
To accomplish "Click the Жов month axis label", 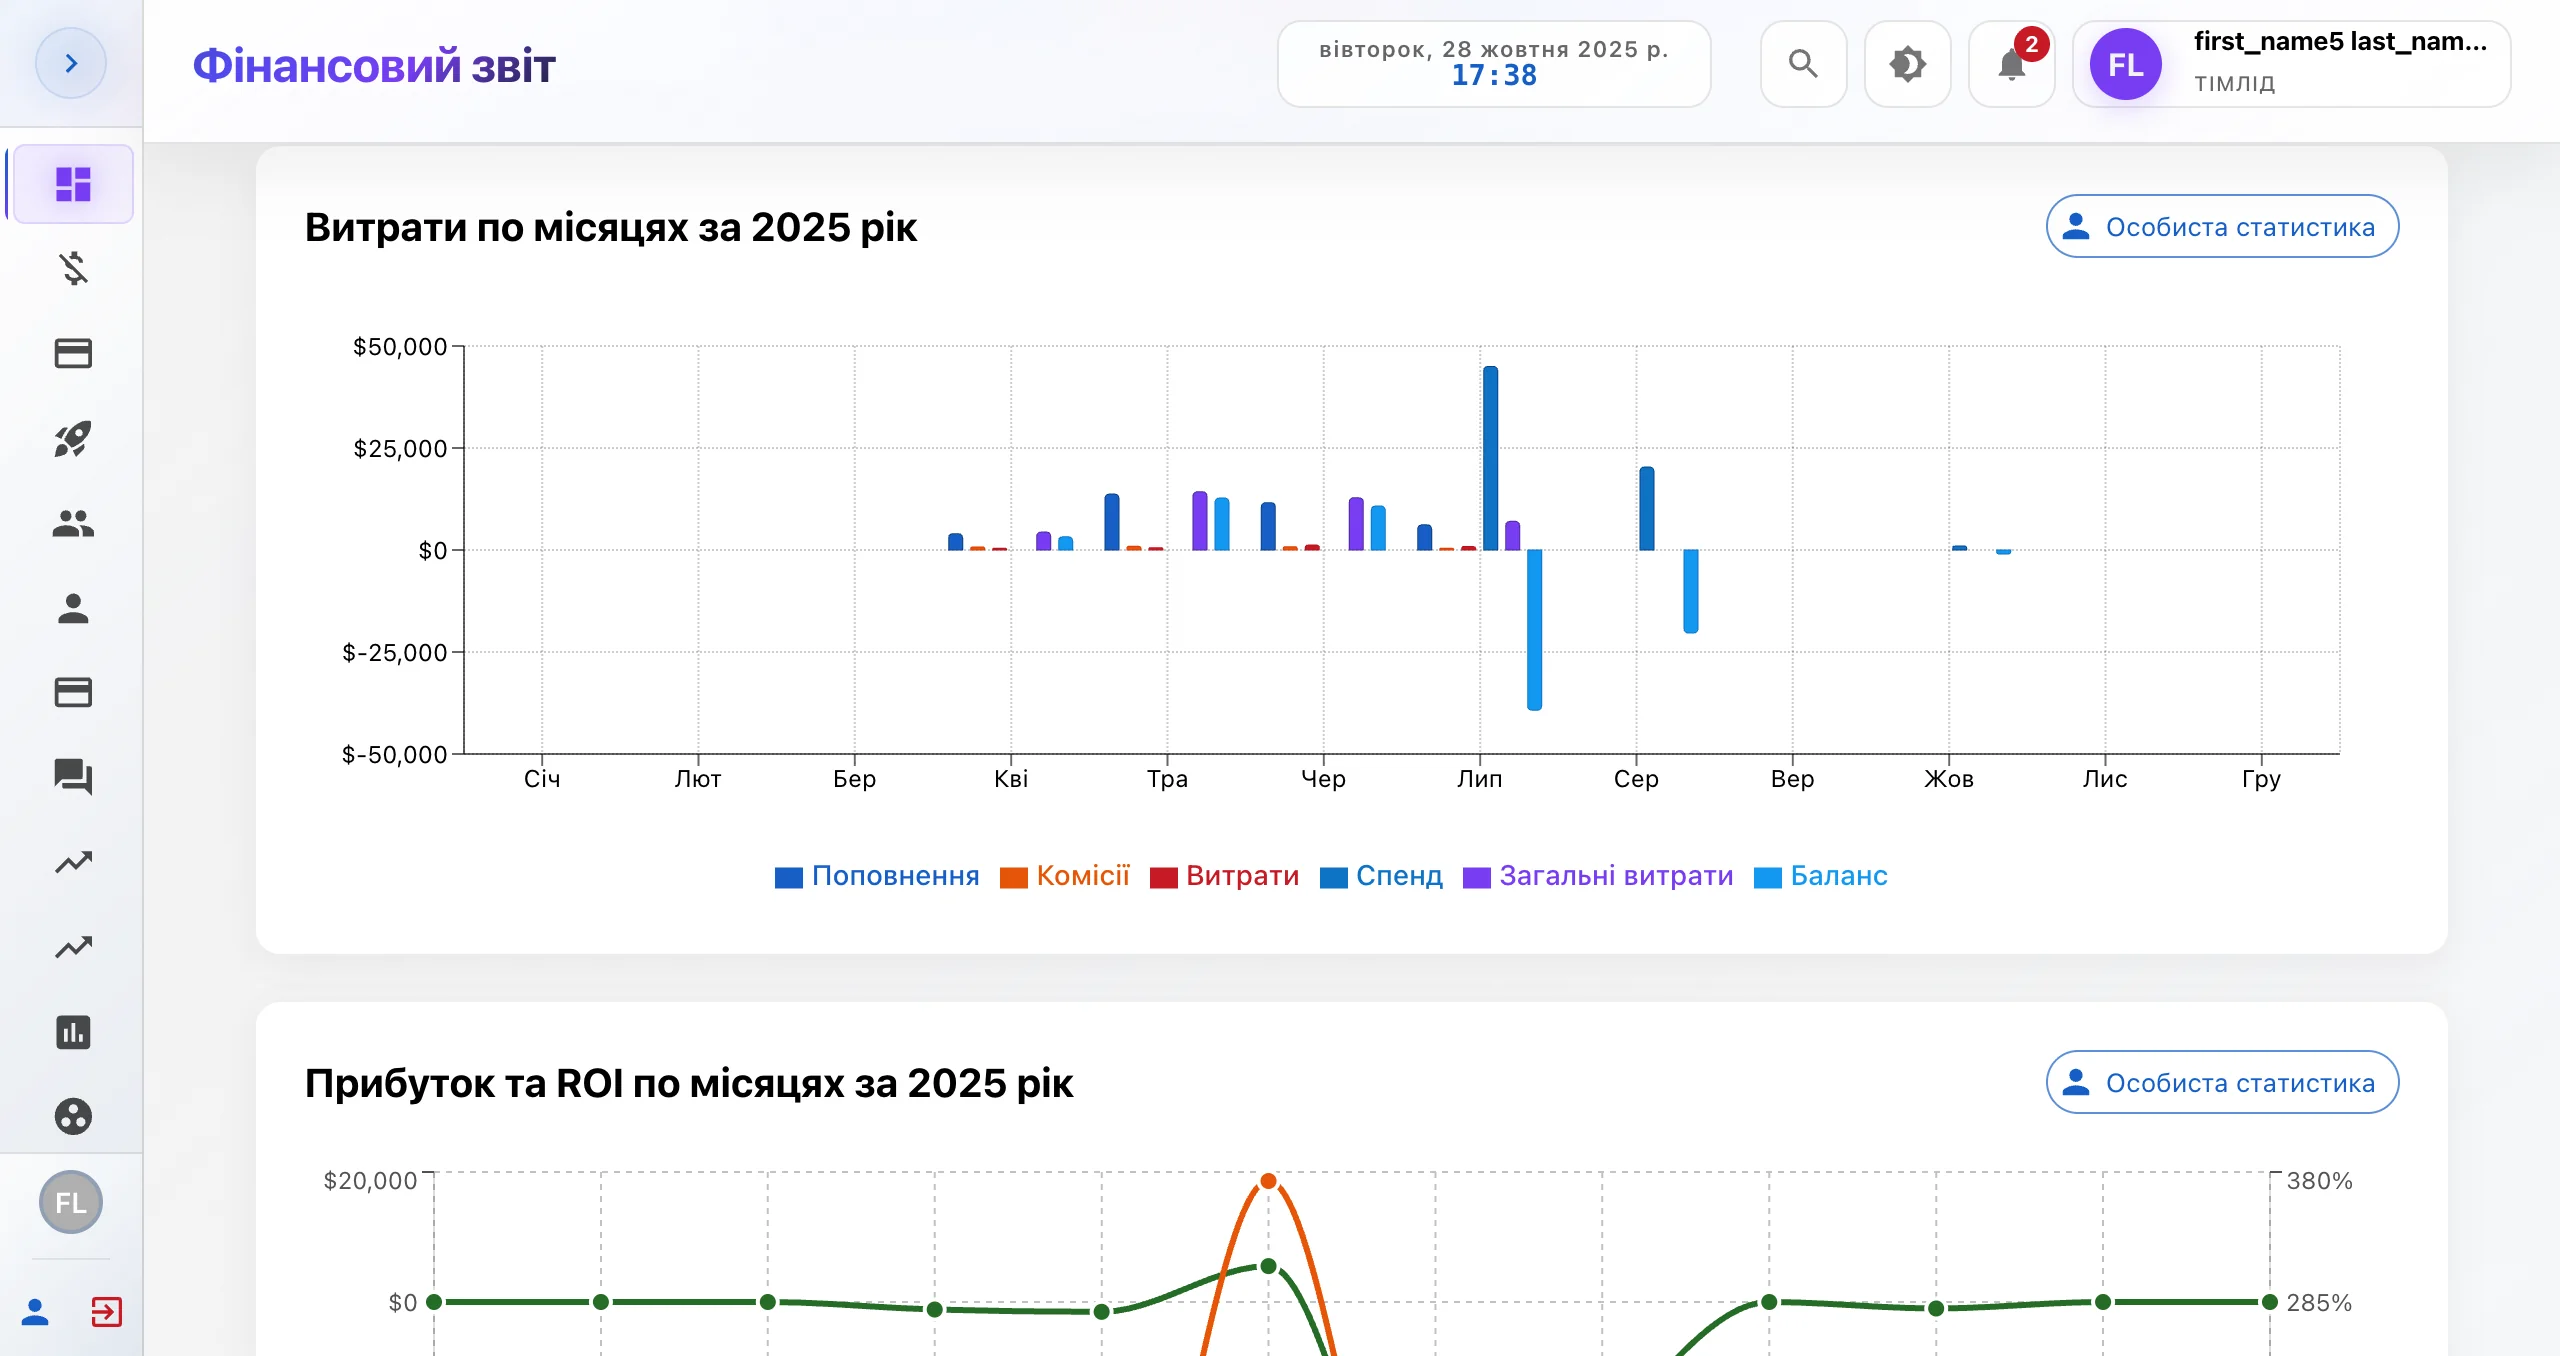I will tap(1949, 779).
